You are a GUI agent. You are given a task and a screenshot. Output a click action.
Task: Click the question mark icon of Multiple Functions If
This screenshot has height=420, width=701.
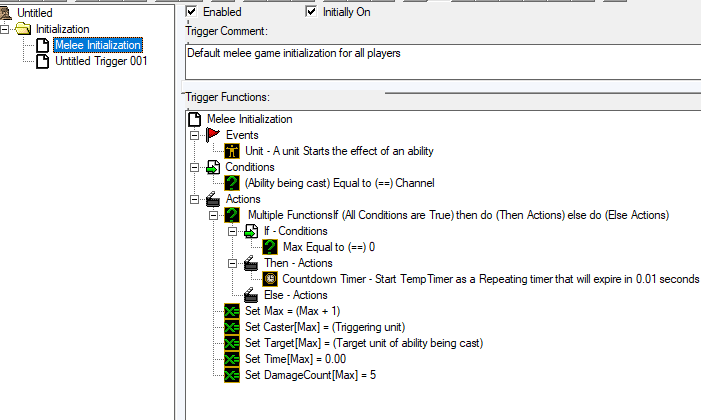(x=232, y=215)
